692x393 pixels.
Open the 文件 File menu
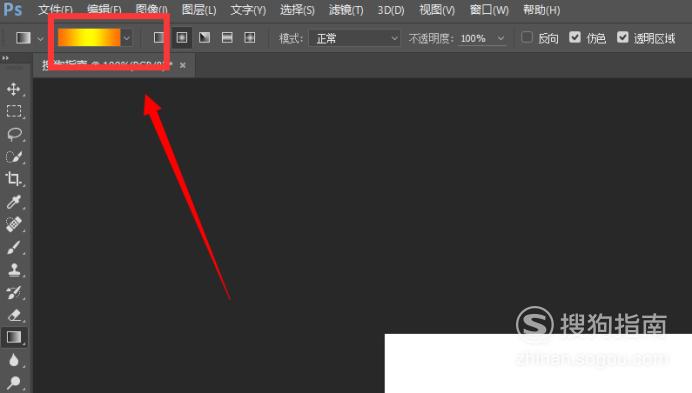pos(55,10)
